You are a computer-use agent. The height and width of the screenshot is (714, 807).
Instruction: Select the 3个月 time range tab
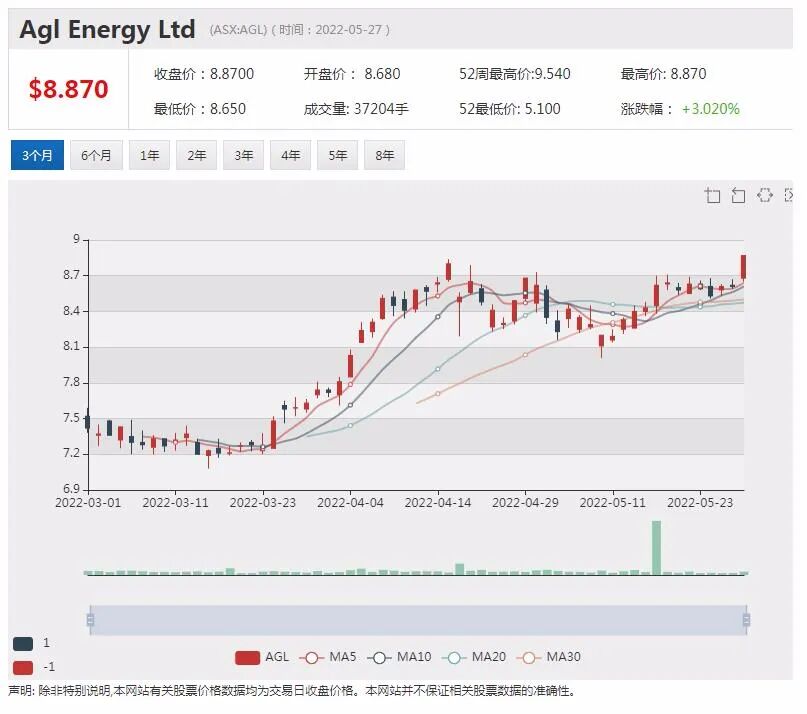click(x=37, y=155)
